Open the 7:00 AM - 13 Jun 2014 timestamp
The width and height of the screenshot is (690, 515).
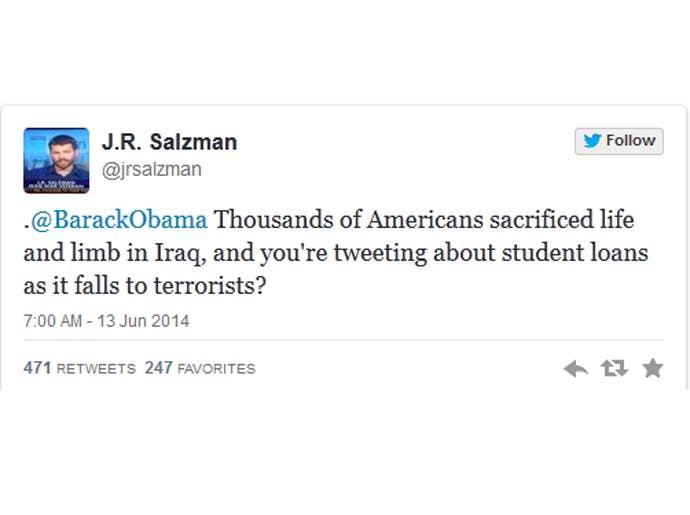coord(106,321)
